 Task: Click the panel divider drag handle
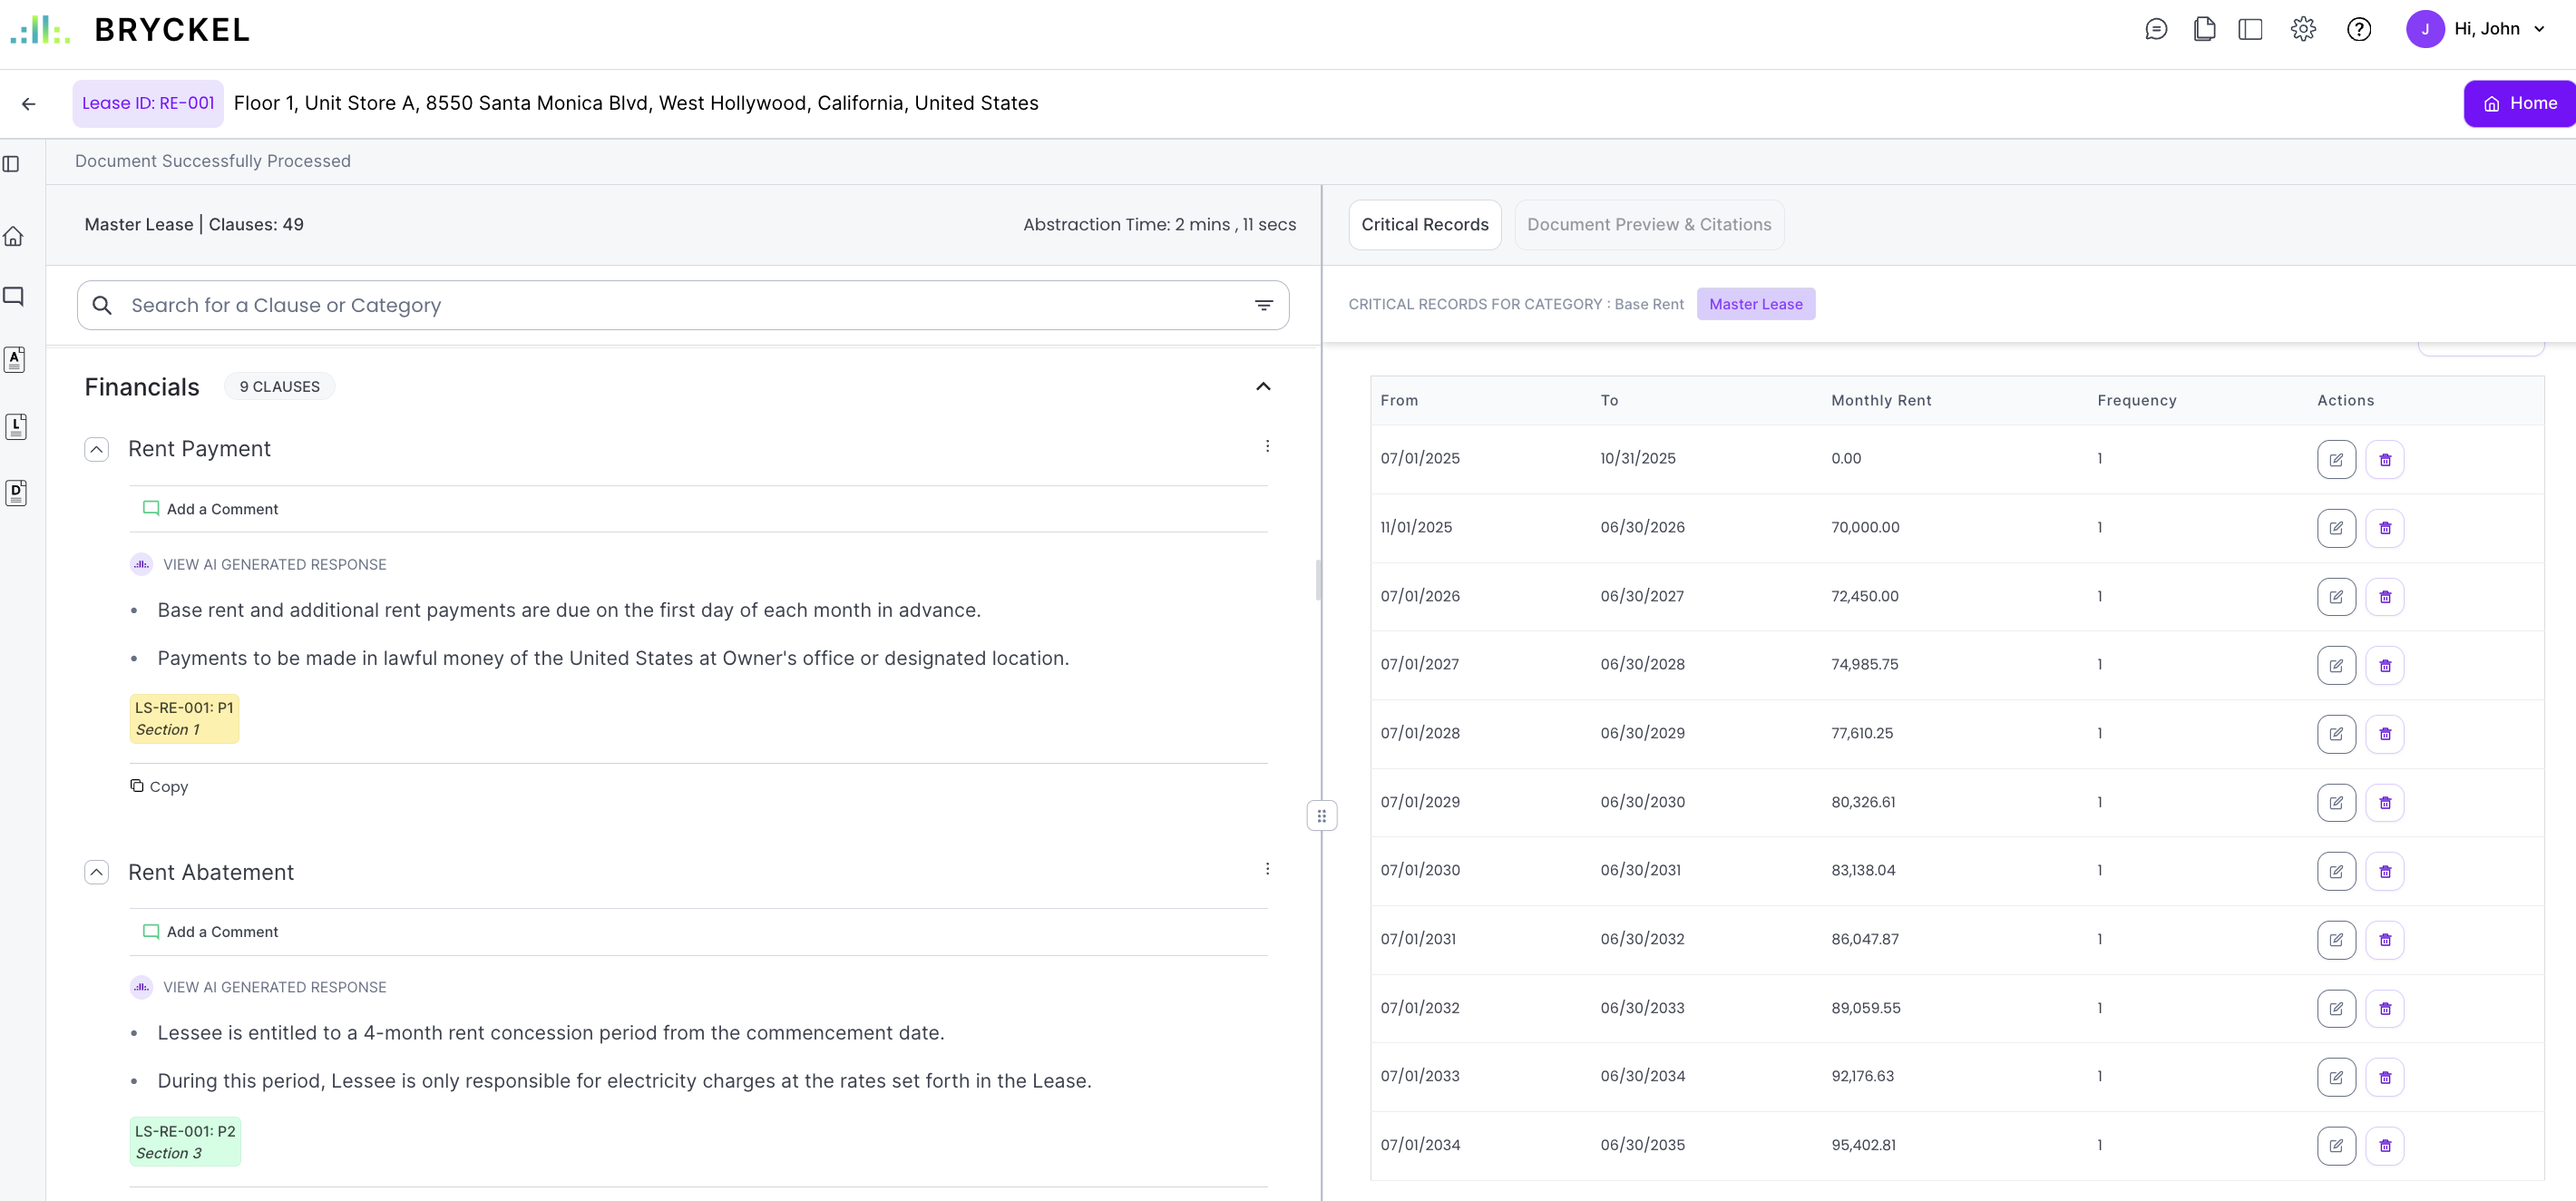pos(1321,816)
